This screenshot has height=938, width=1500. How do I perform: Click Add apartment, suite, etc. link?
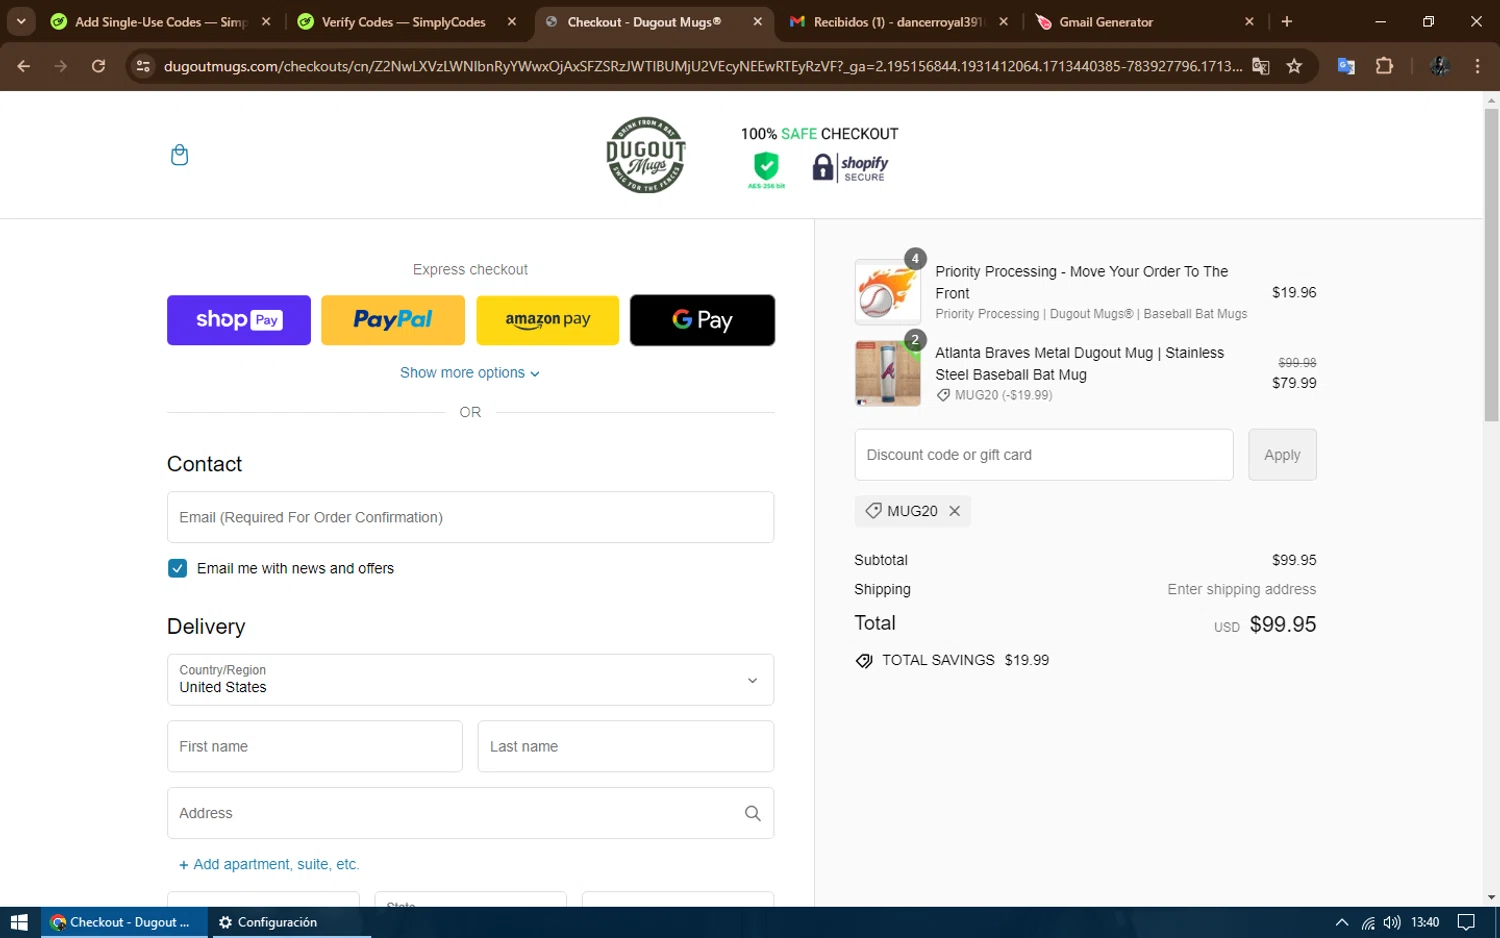[x=269, y=864]
